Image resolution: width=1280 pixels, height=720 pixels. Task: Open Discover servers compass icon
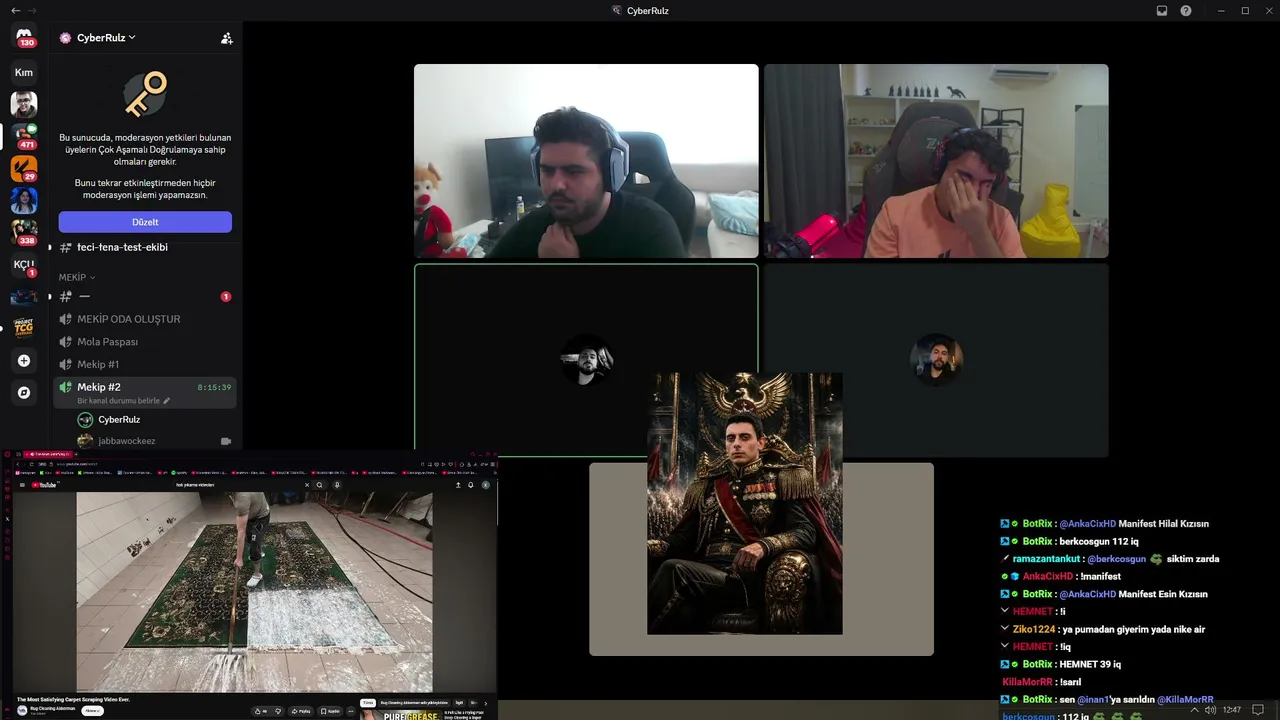[24, 393]
